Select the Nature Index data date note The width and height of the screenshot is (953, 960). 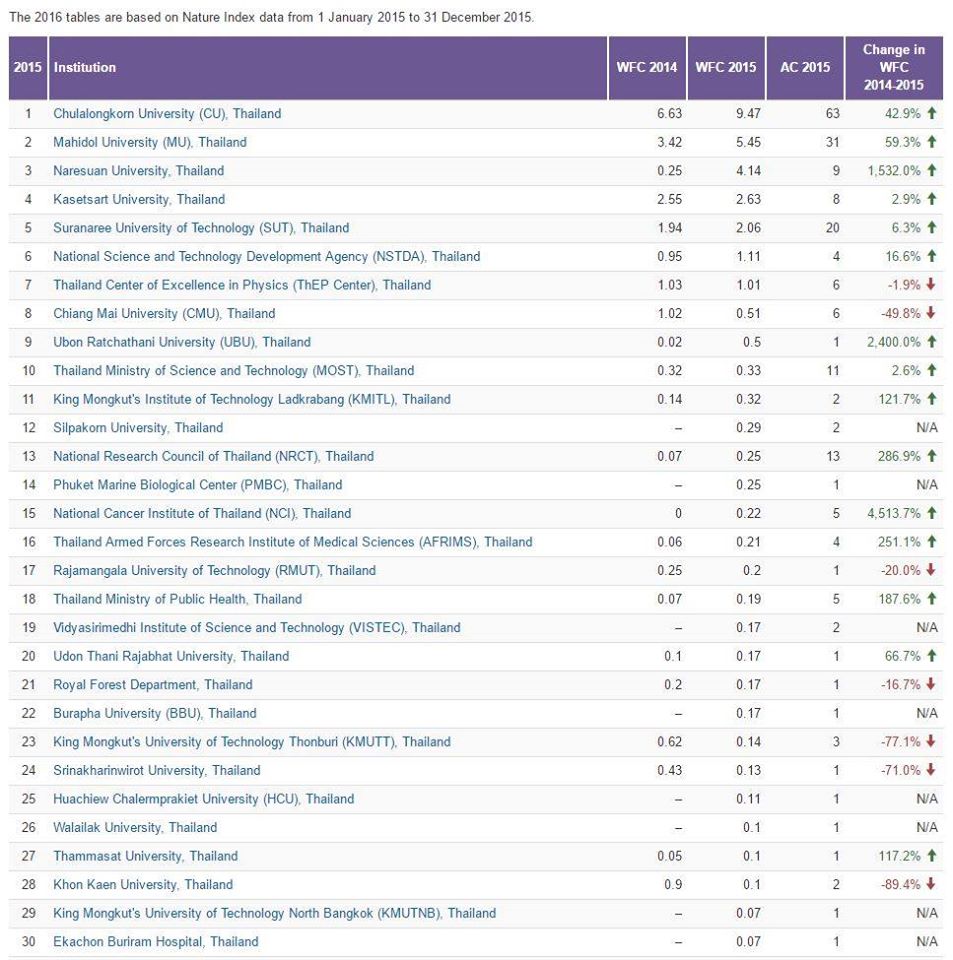272,17
